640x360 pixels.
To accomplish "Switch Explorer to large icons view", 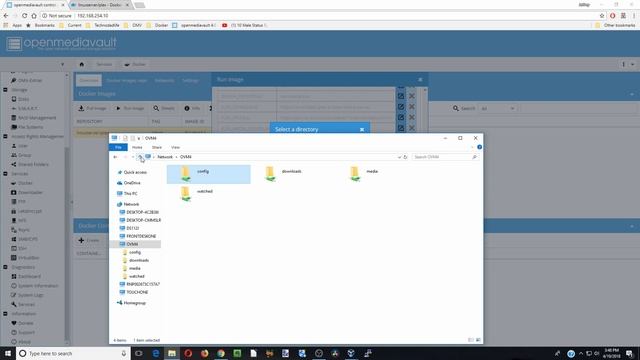I will click(x=478, y=340).
